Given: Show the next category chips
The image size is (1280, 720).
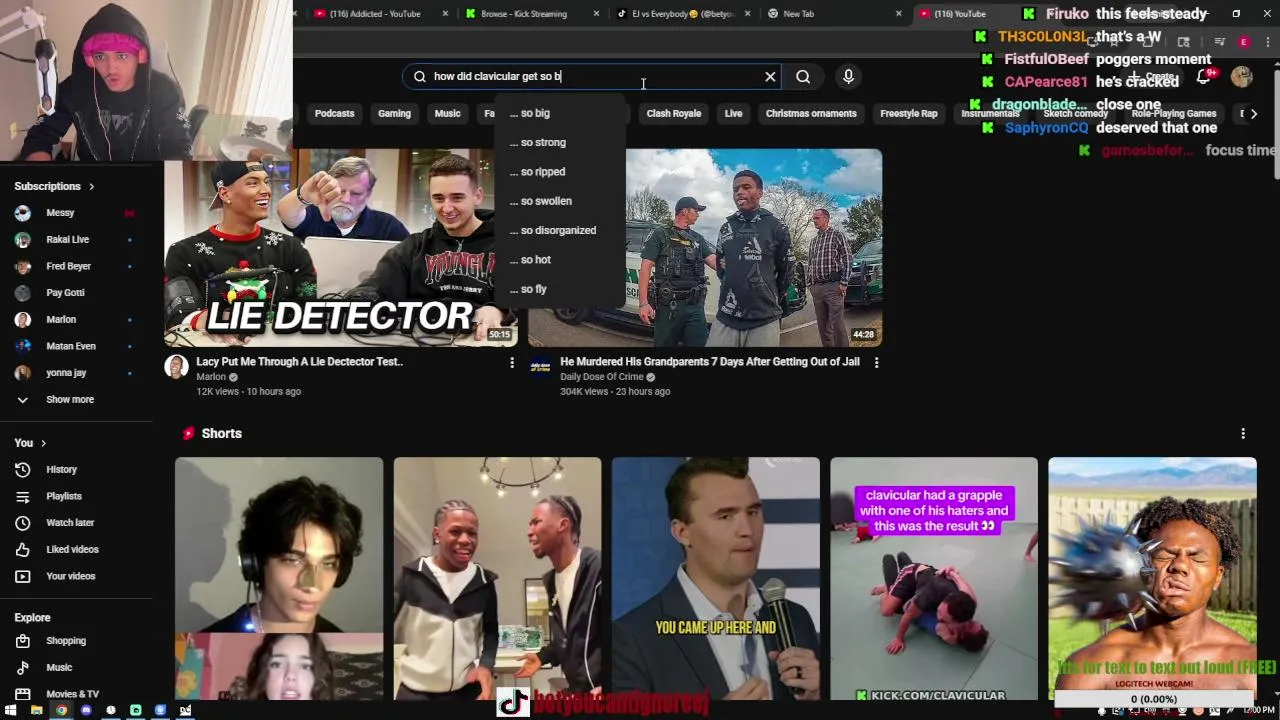Looking at the screenshot, I should (1253, 113).
